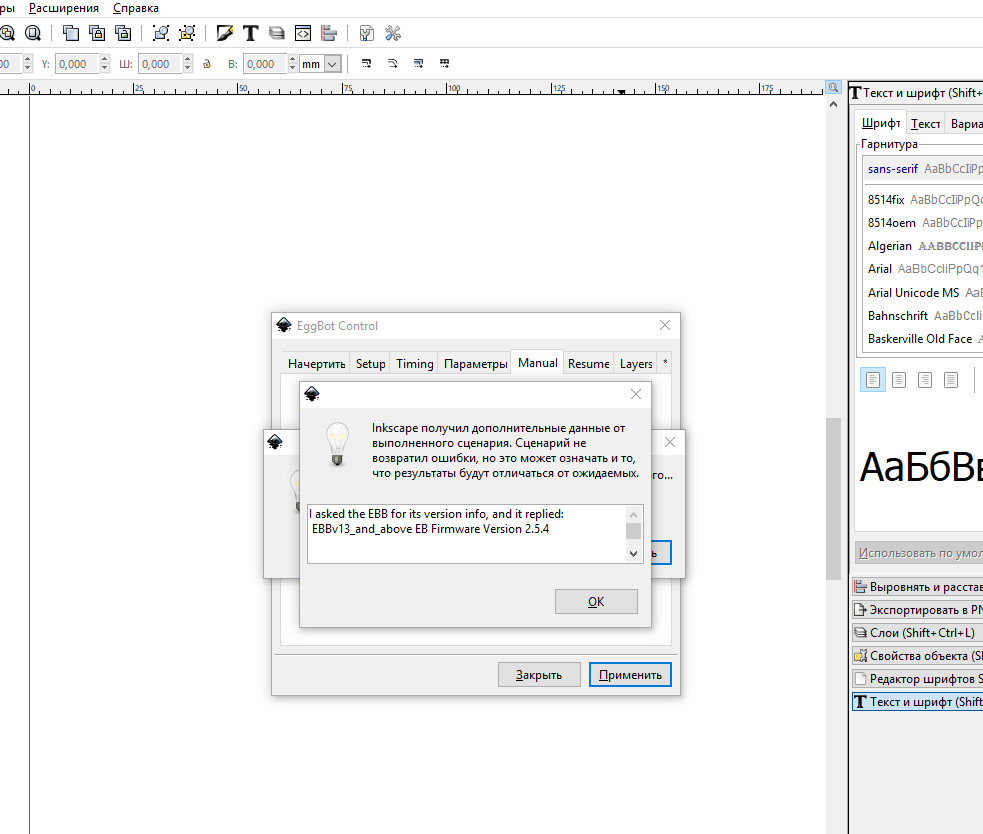This screenshot has width=983, height=834.
Task: Click 'Слои (Shift+Ctrl+L)' dock panel icon
Action: coord(861,633)
